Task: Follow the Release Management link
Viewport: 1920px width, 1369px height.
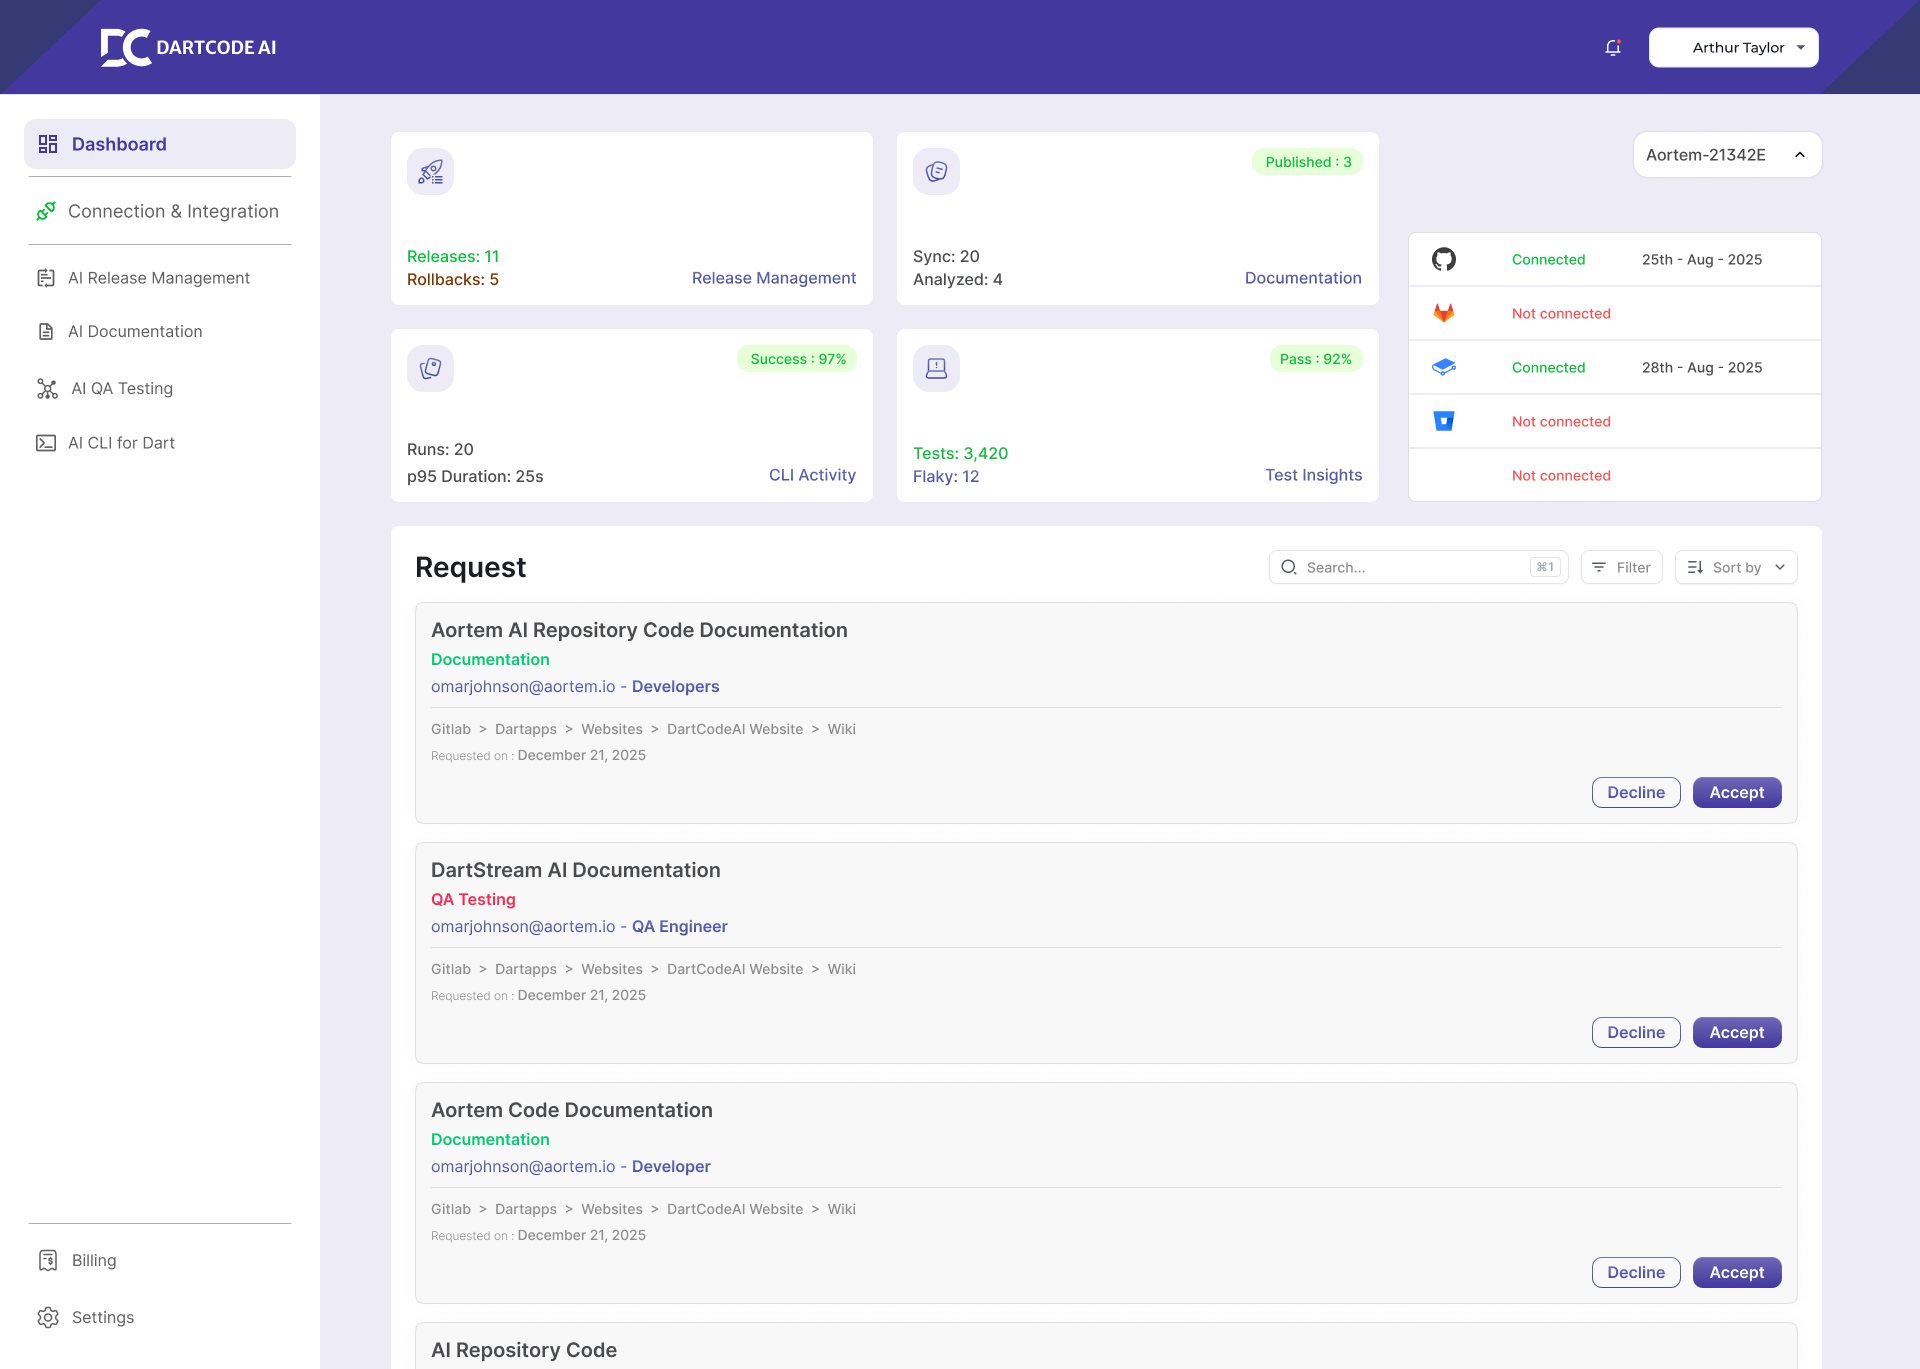Action: coord(774,278)
